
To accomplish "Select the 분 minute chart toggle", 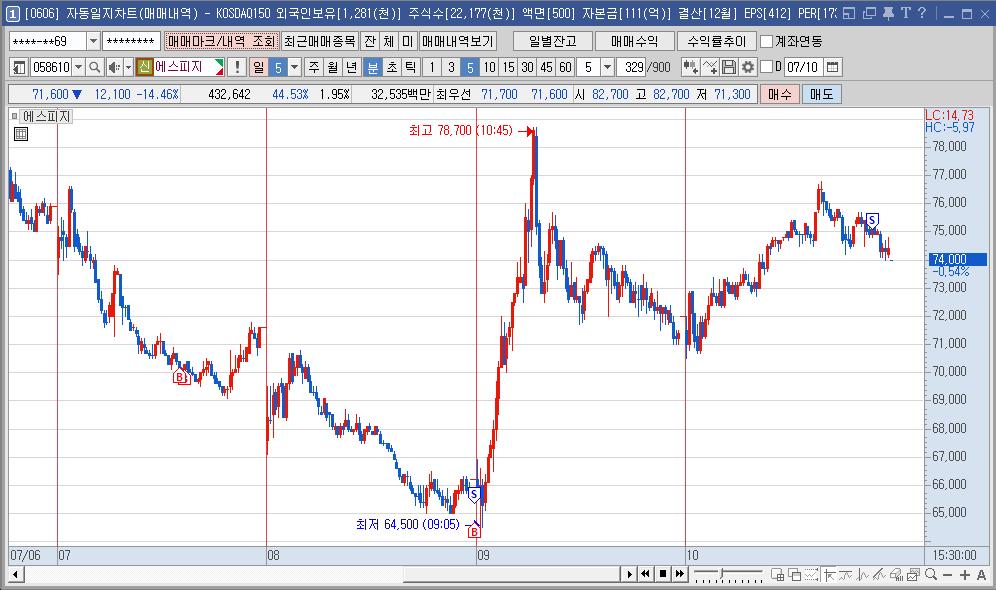I will 372,67.
